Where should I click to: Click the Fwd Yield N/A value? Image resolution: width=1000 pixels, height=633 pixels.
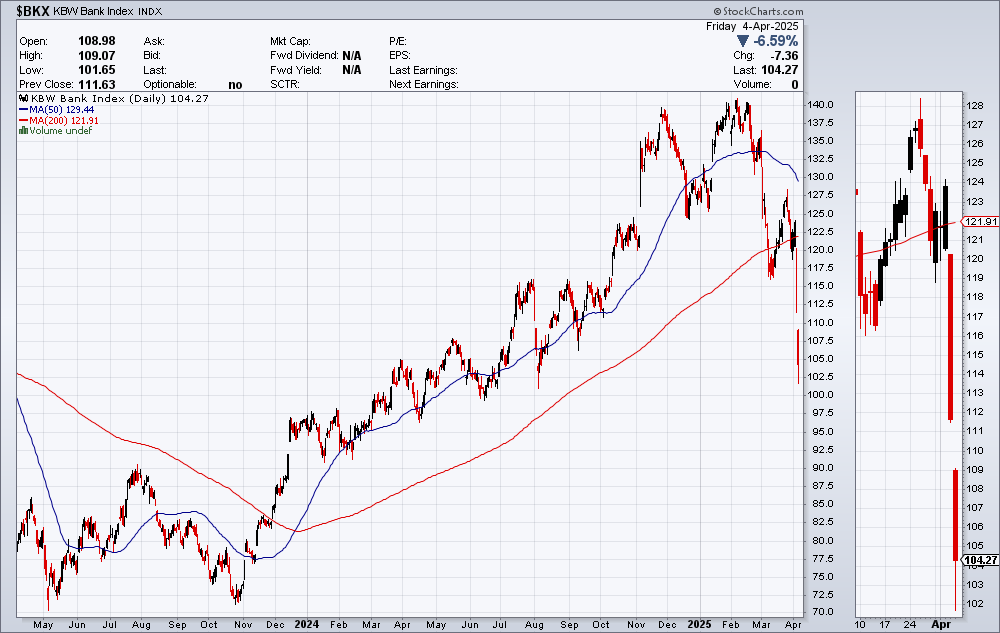351,70
